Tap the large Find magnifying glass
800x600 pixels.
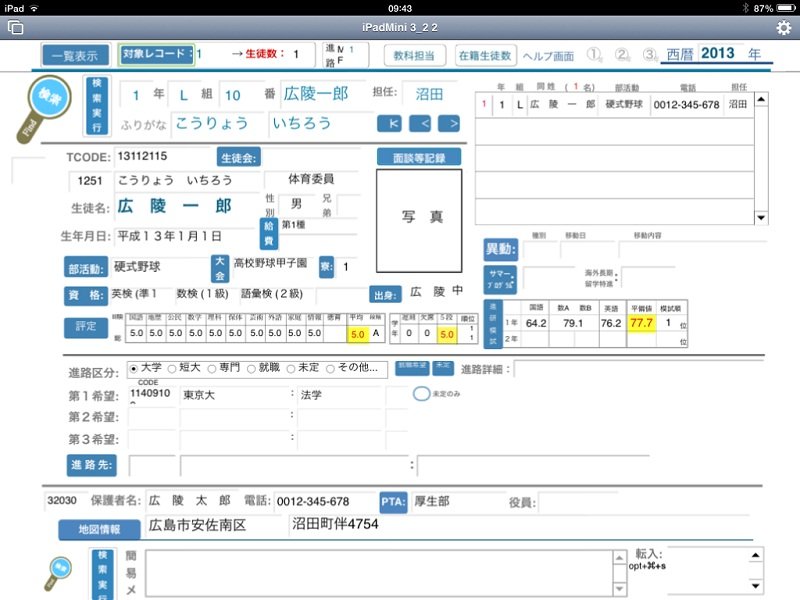(x=44, y=108)
